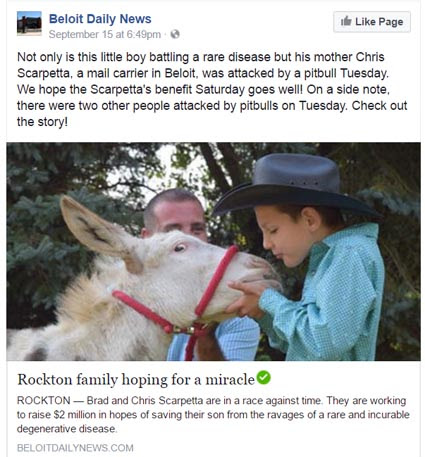The height and width of the screenshot is (457, 425).
Task: Click the article summary starting with ROCKTON
Action: tap(213, 414)
